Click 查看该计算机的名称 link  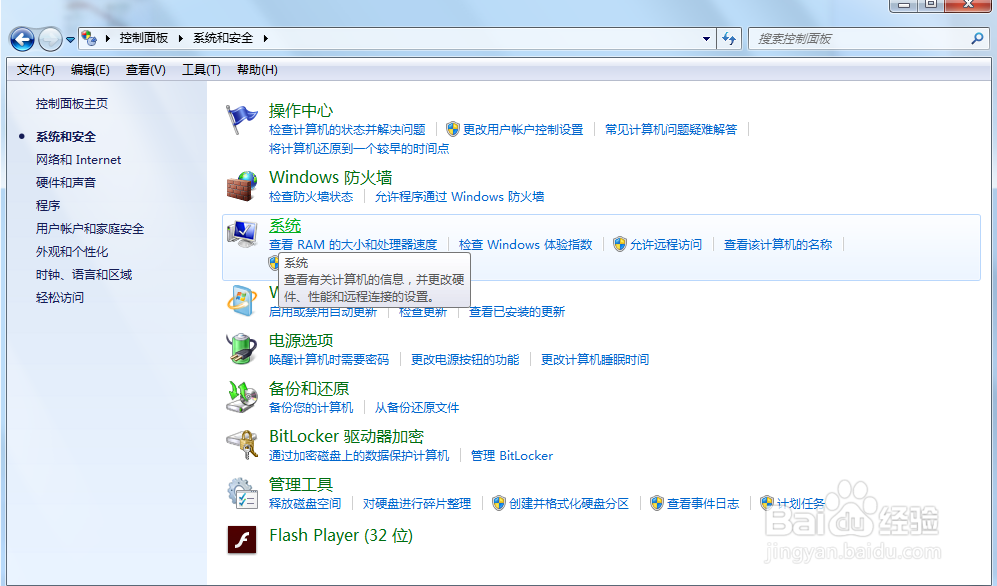coord(778,245)
